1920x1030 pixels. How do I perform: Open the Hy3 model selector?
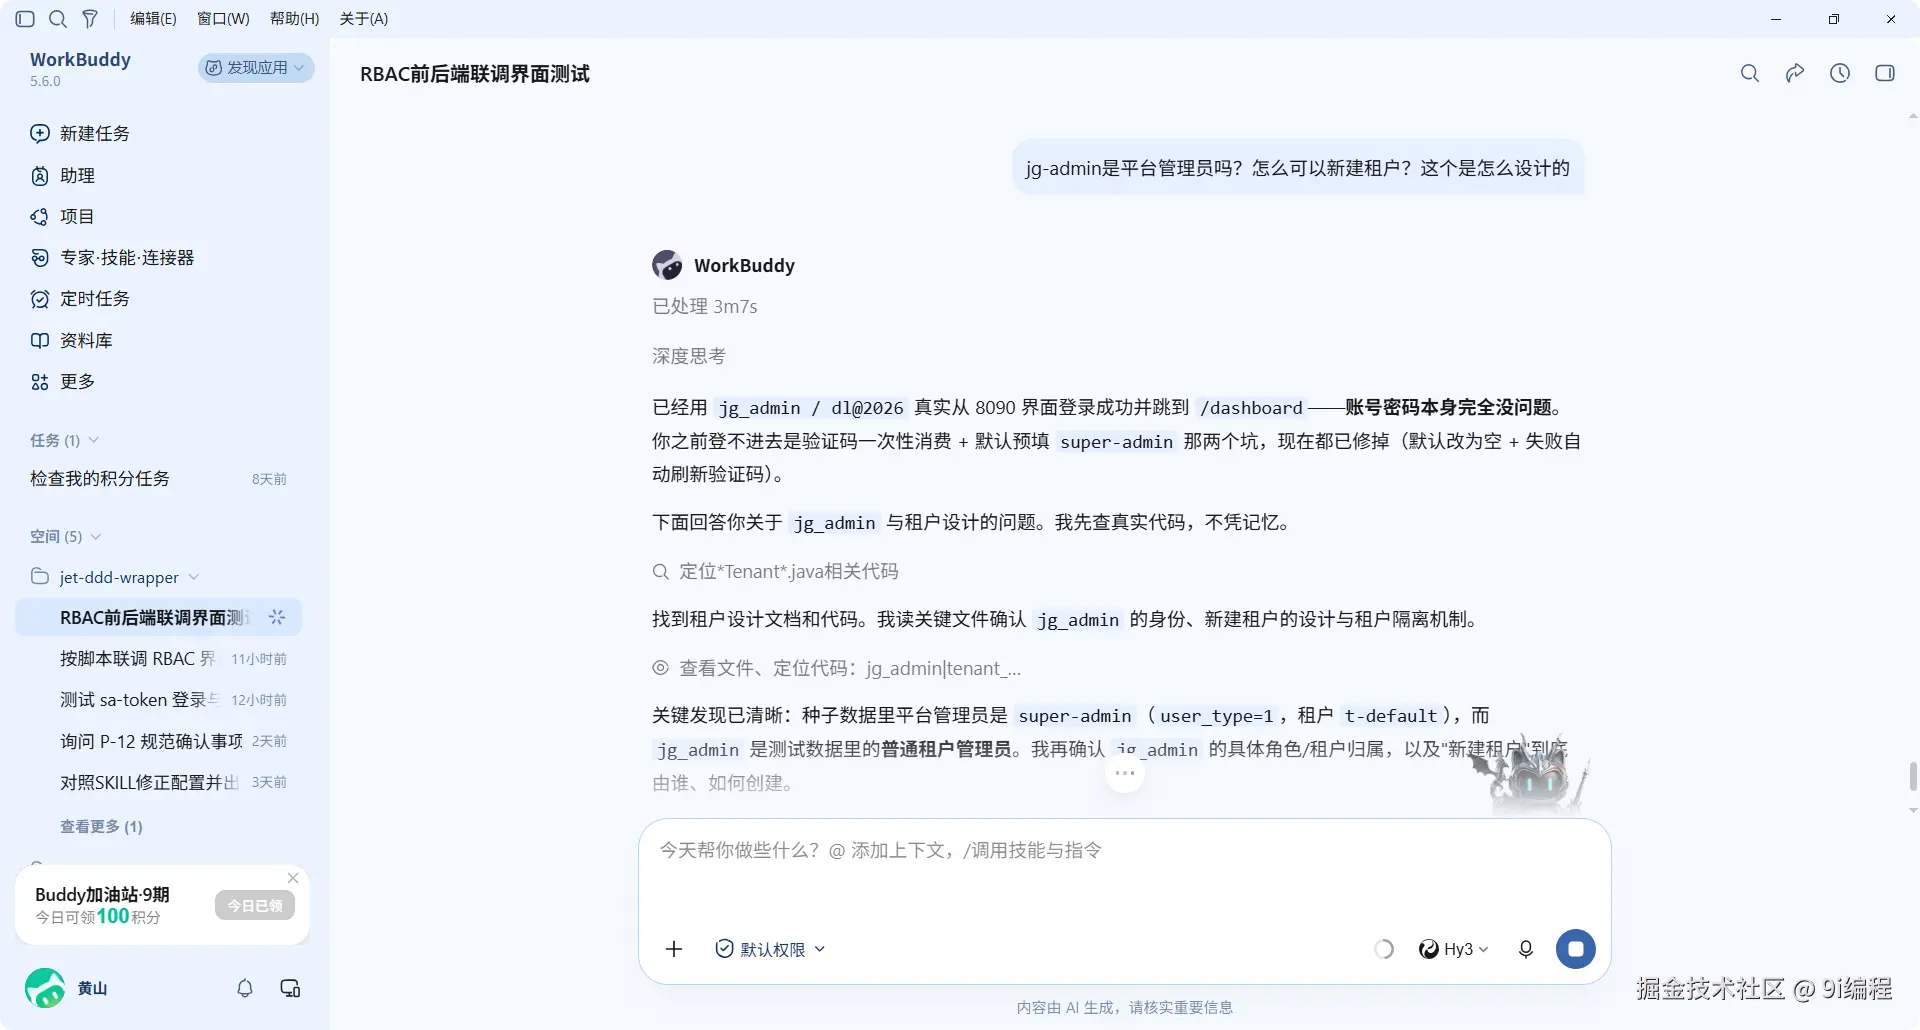(x=1454, y=949)
